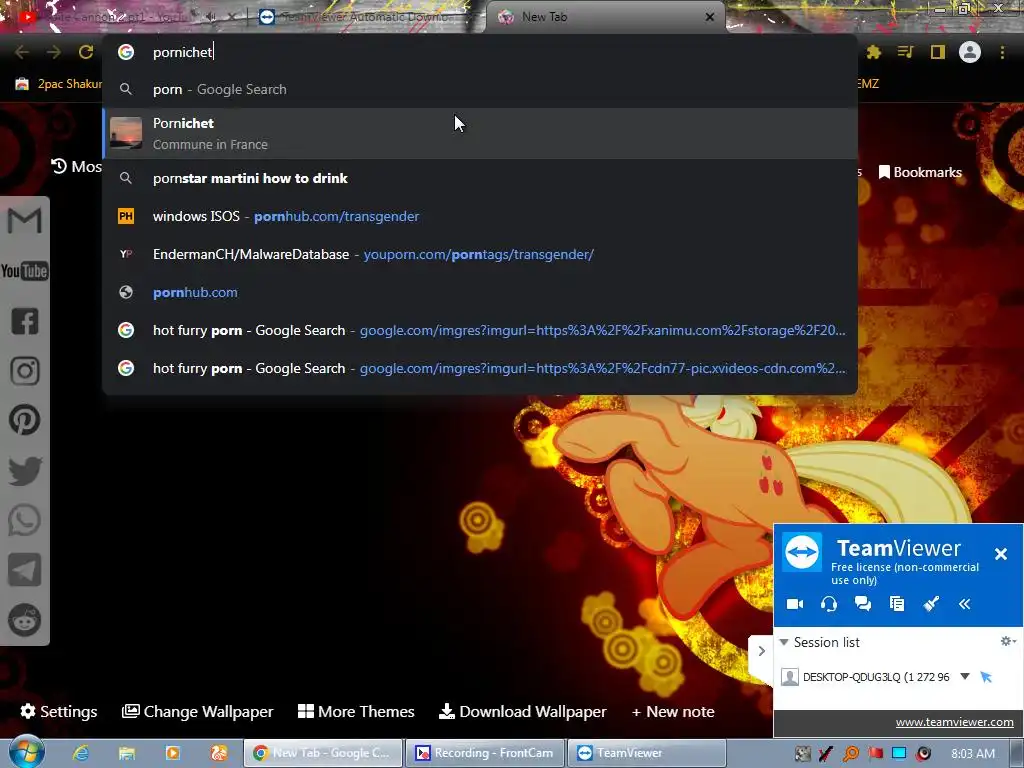Image resolution: width=1024 pixels, height=768 pixels.
Task: Click side arrow tab of TeamViewer panel
Action: click(x=761, y=651)
